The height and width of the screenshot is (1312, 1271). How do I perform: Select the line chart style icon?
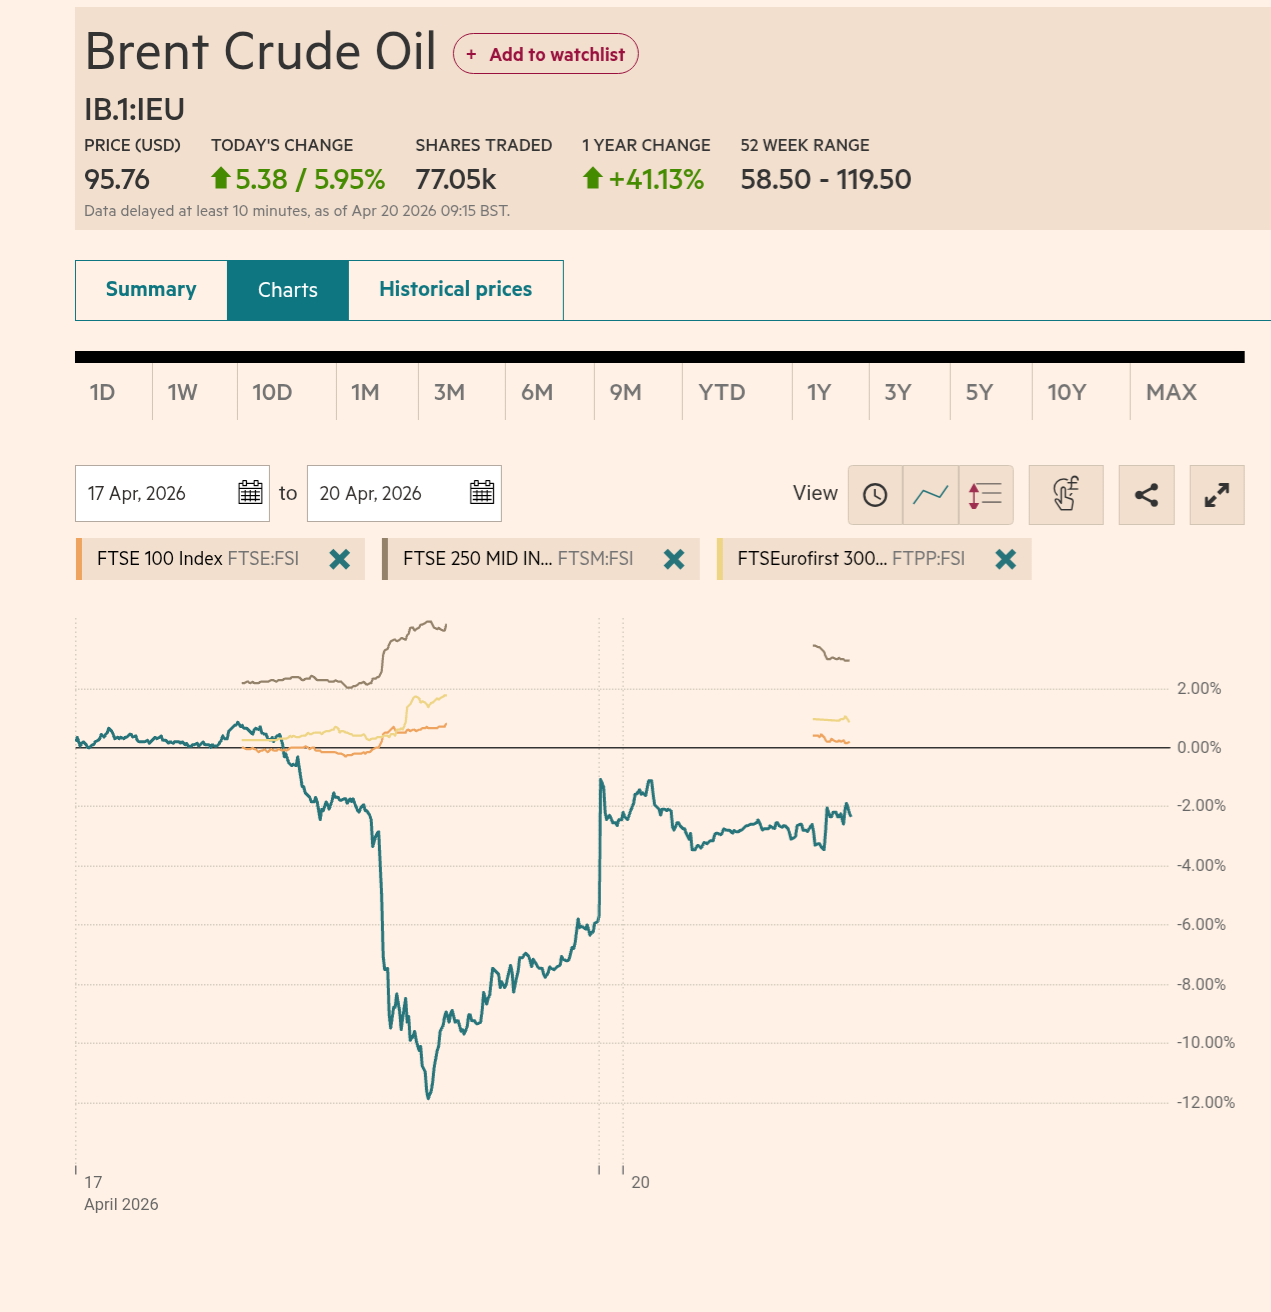tap(930, 495)
